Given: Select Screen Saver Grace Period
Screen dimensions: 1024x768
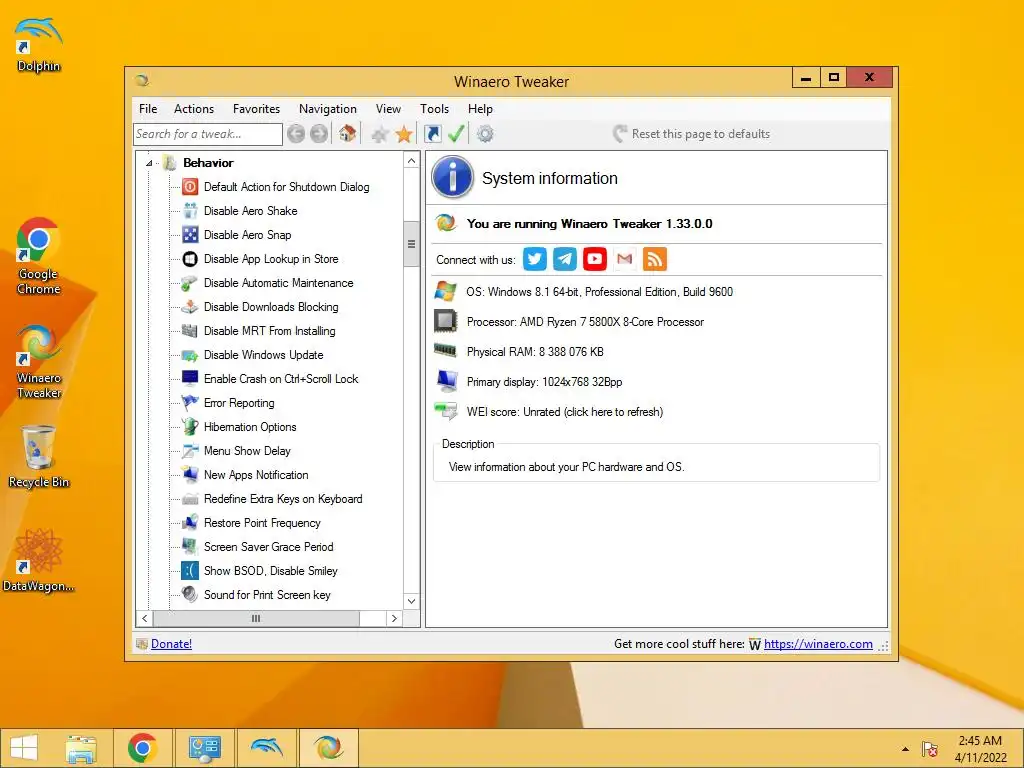Looking at the screenshot, I should click(268, 547).
